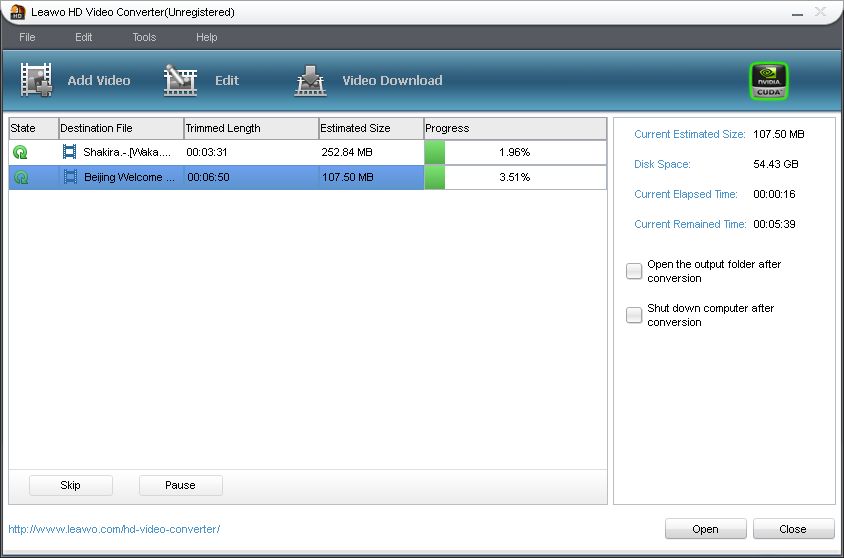The height and width of the screenshot is (558, 844).
Task: Click the Video Download toolbar label
Action: [x=392, y=80]
